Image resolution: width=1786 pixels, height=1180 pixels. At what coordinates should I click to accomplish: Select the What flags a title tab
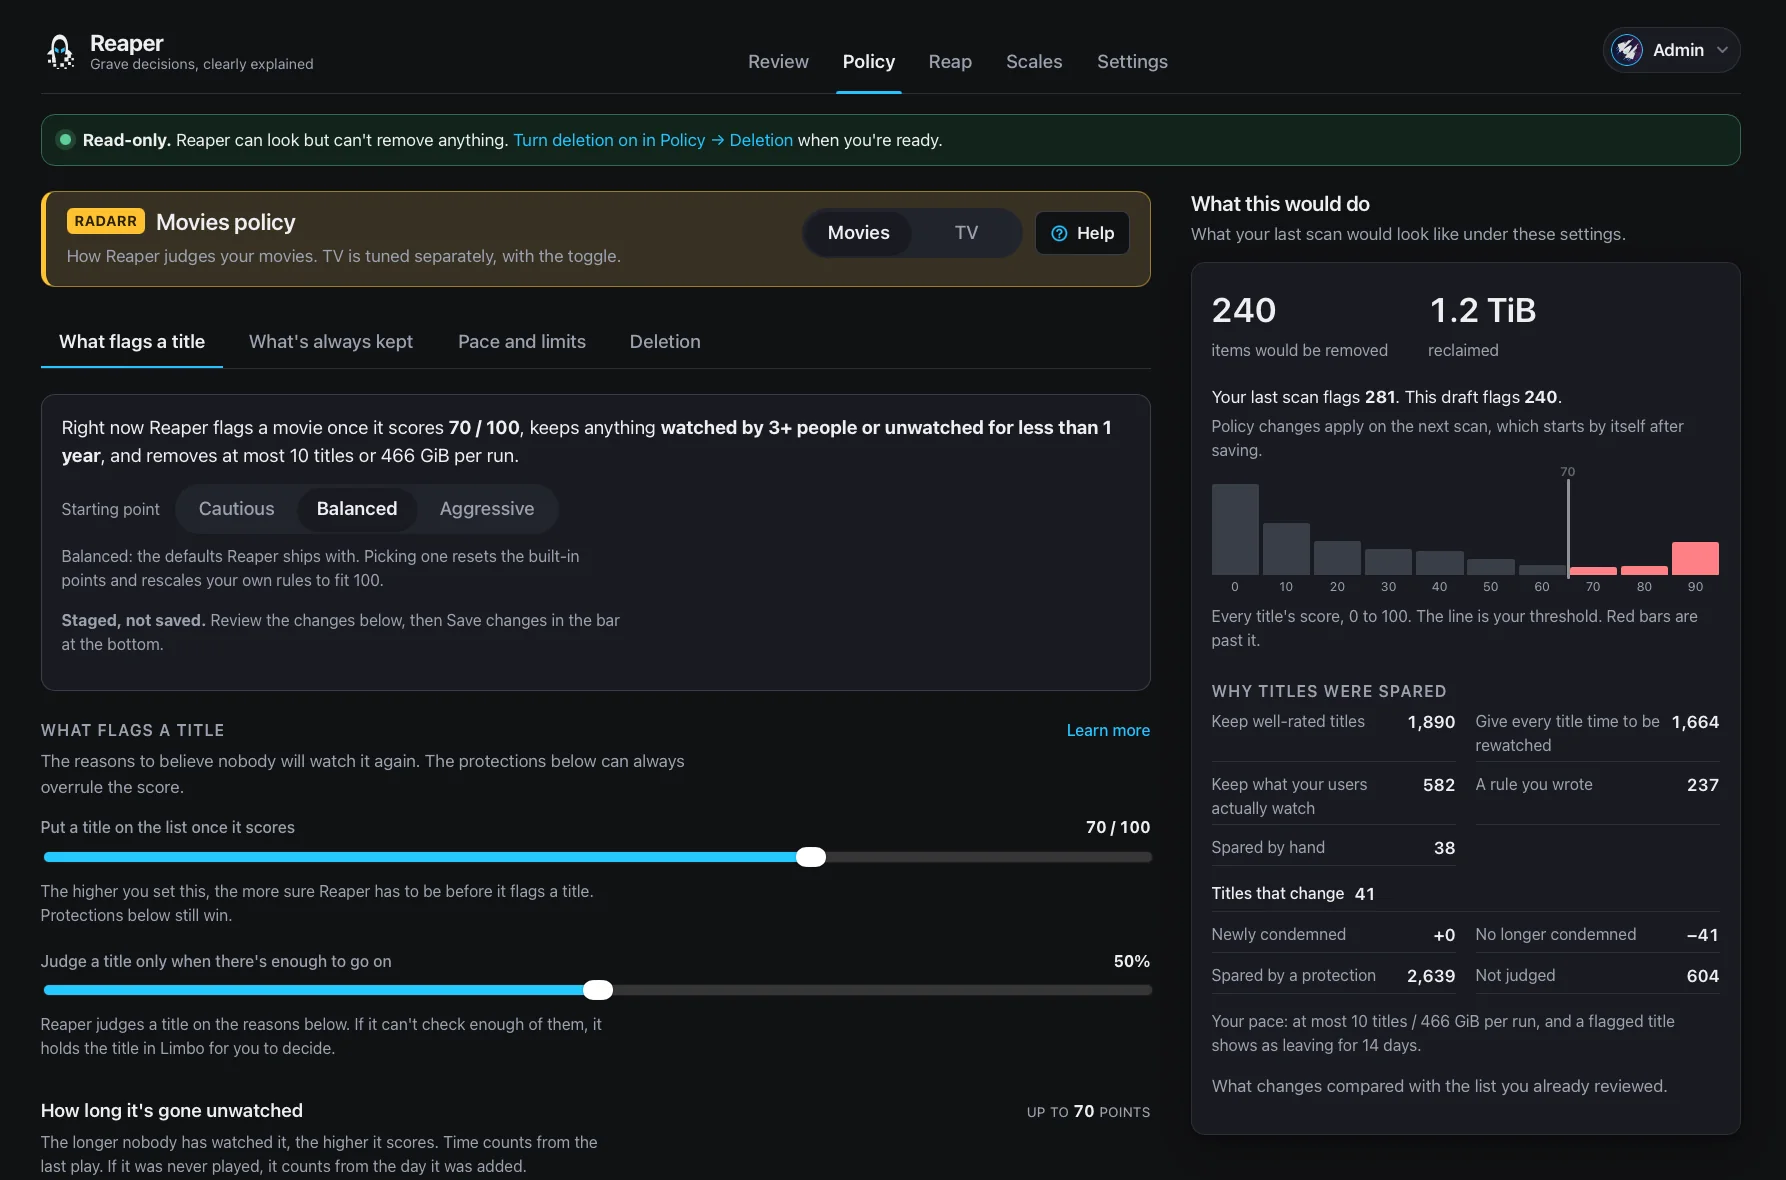[x=132, y=342]
